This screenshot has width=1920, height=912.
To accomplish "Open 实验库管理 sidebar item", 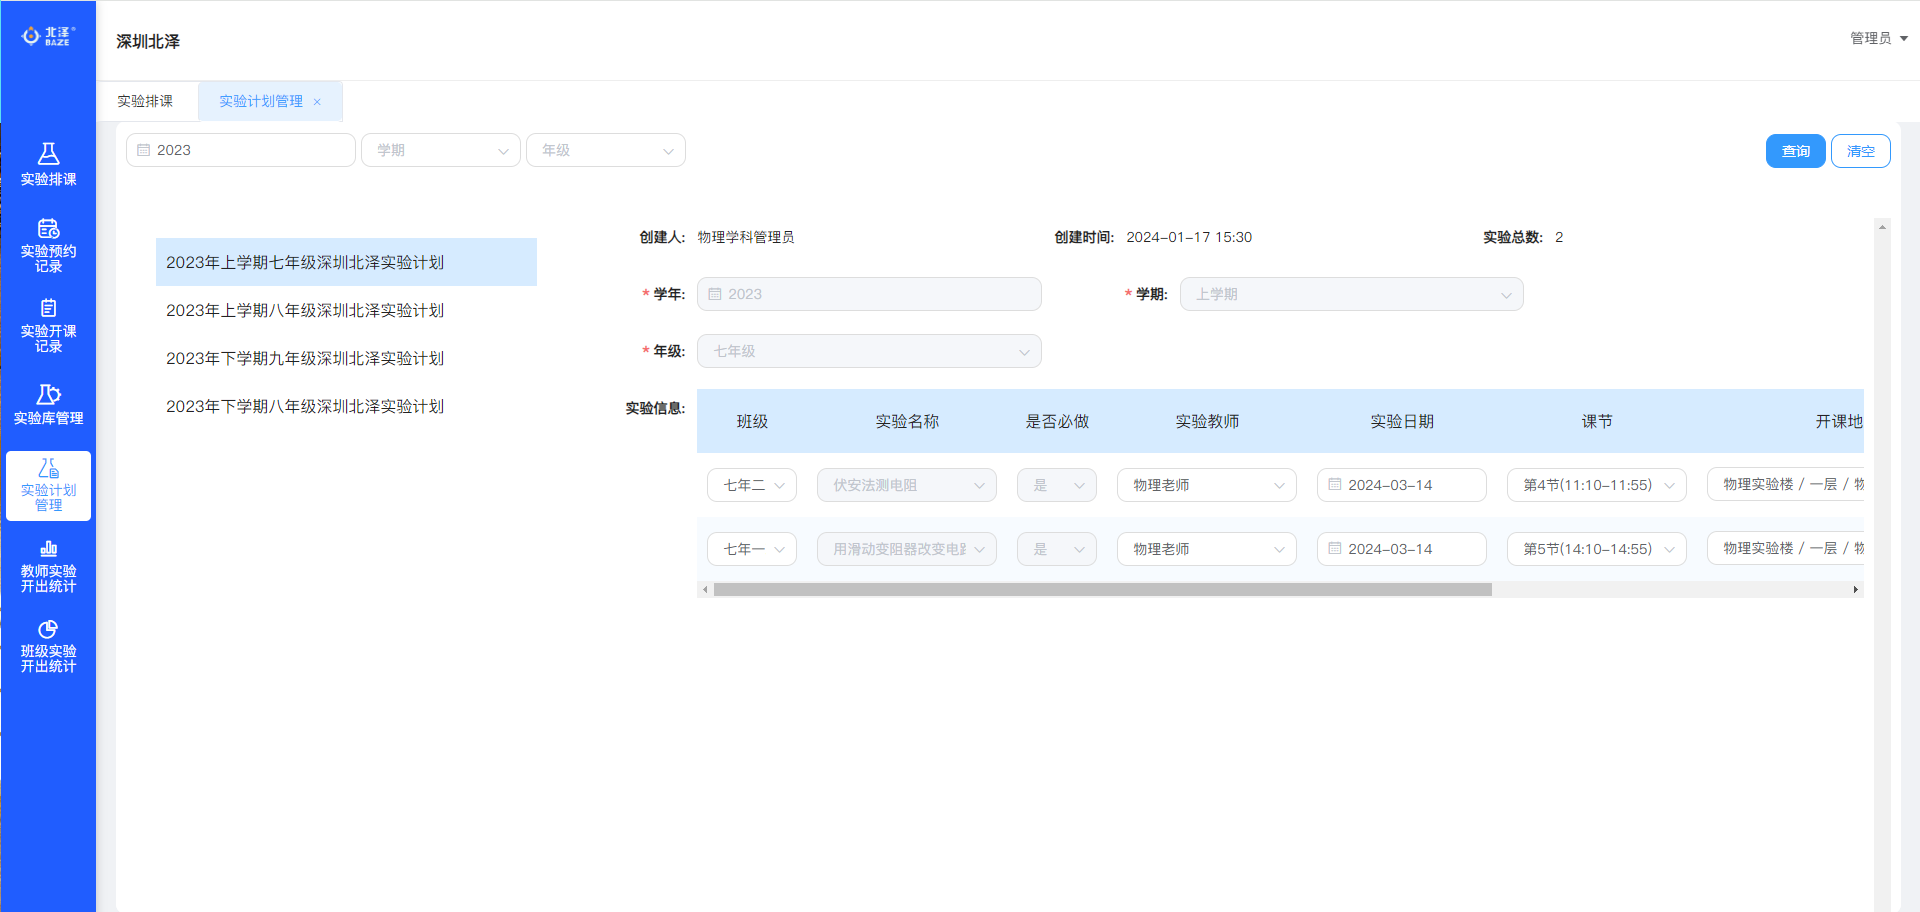I will click(48, 404).
